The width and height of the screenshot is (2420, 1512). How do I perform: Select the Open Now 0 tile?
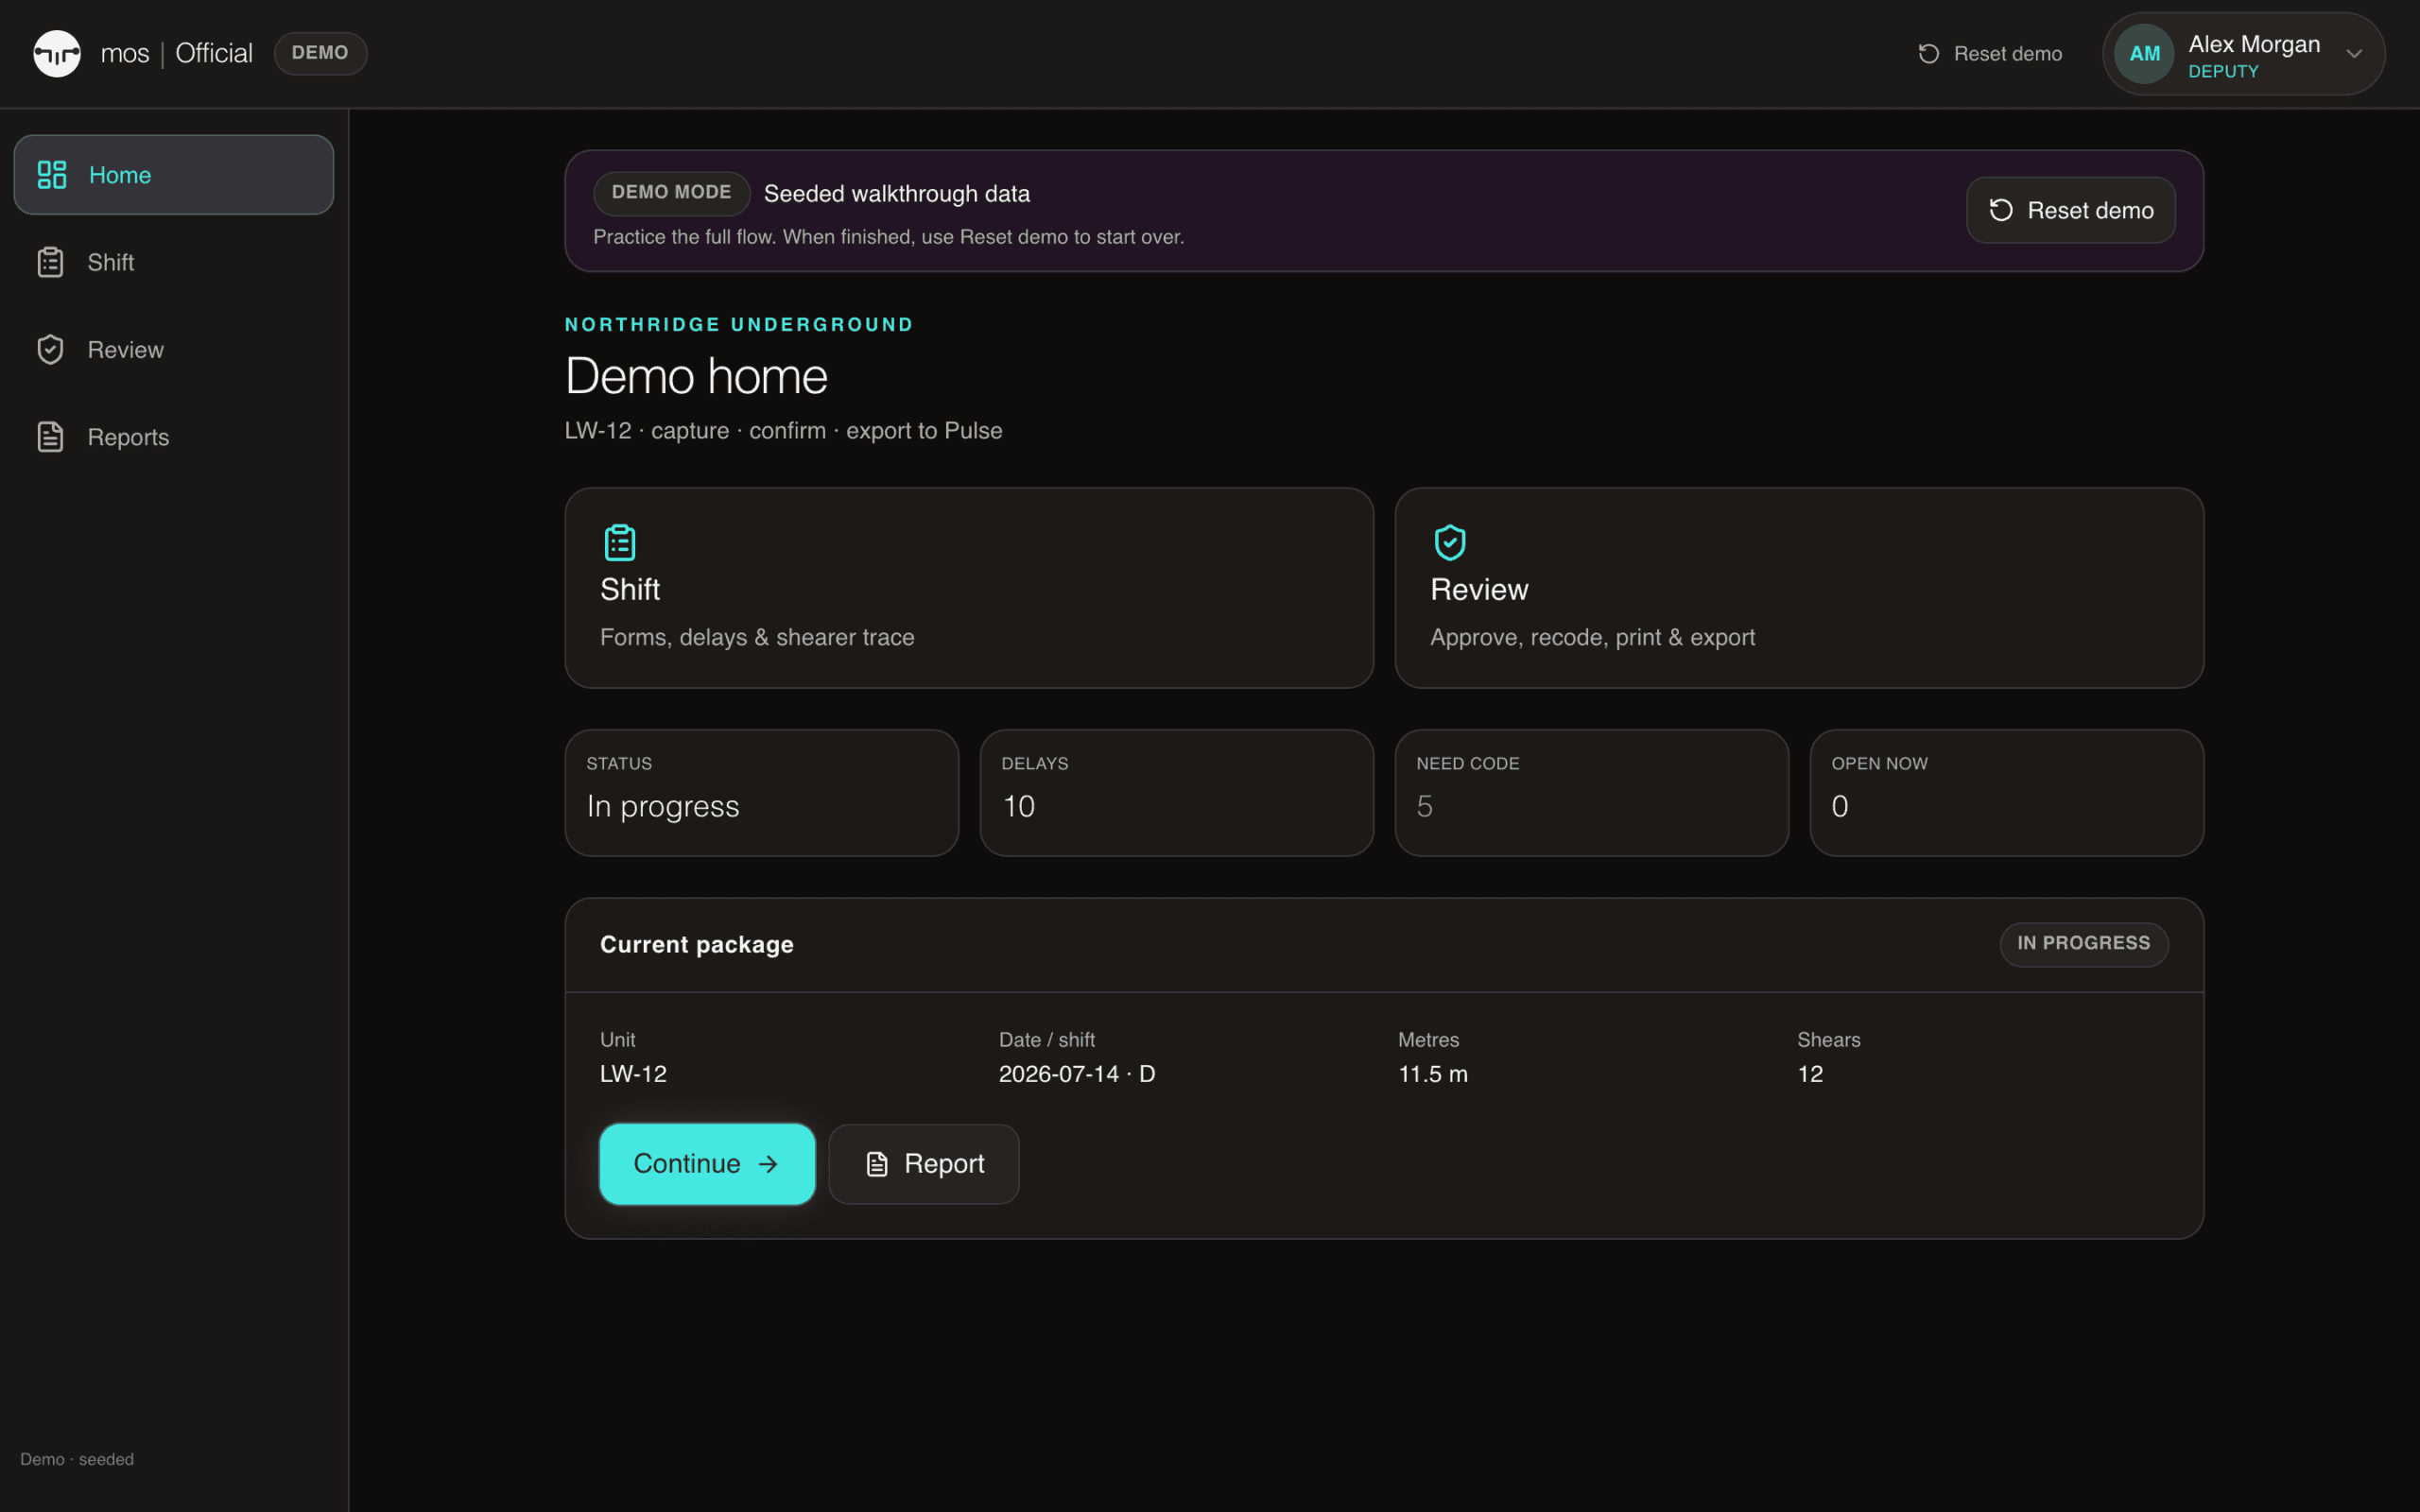pos(2007,793)
